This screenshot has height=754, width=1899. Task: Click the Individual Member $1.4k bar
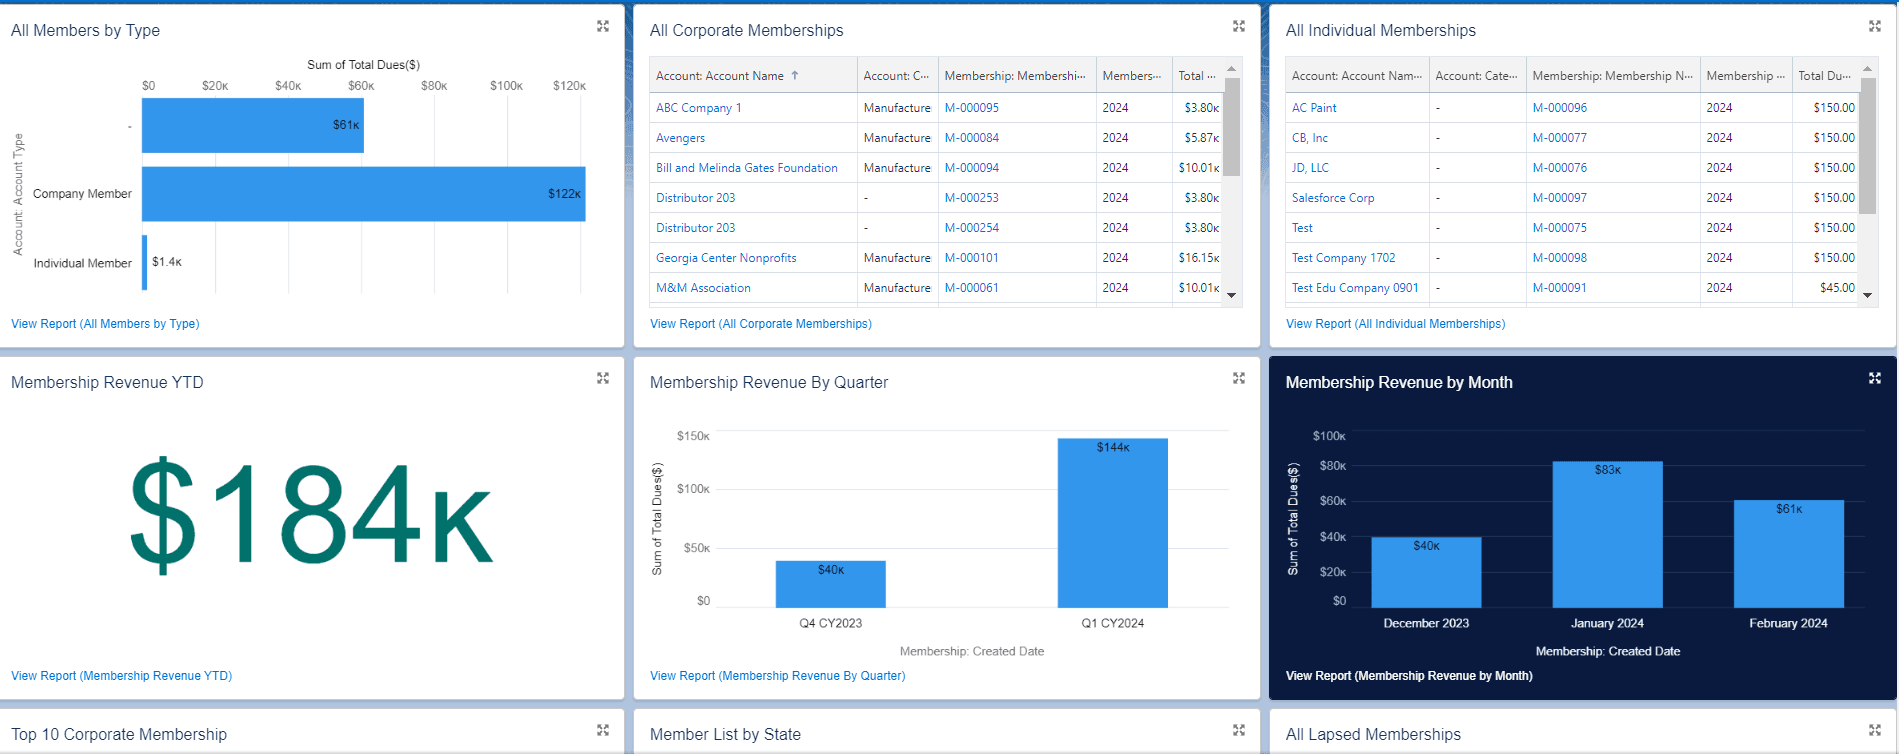coord(145,263)
